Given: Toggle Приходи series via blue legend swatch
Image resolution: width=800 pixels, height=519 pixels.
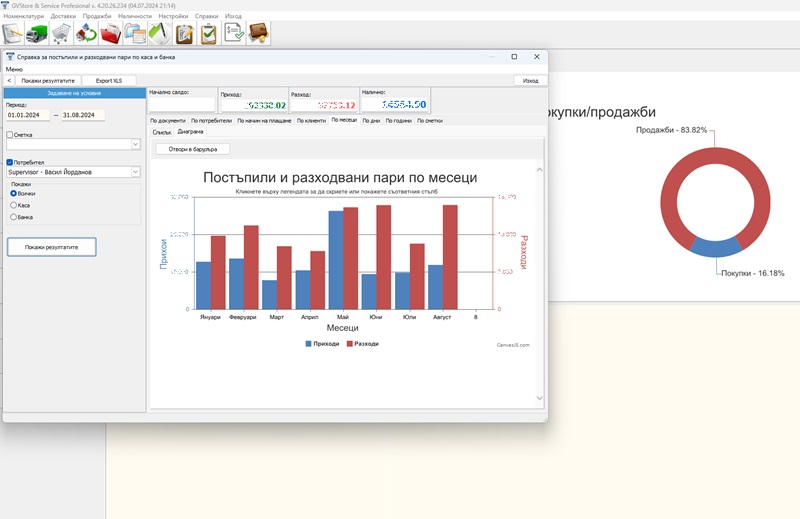Looking at the screenshot, I should (x=308, y=344).
